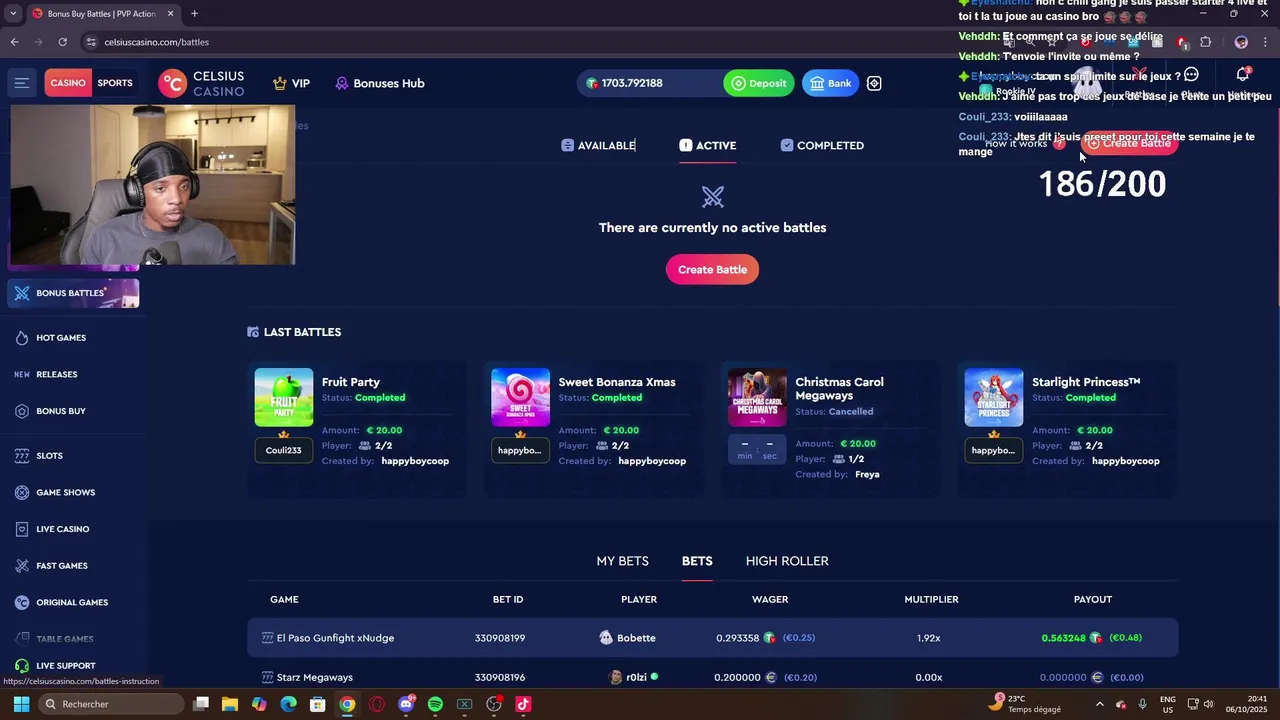Click the Celsius Casino logo
Viewport: 1280px width, 720px height.
202,83
